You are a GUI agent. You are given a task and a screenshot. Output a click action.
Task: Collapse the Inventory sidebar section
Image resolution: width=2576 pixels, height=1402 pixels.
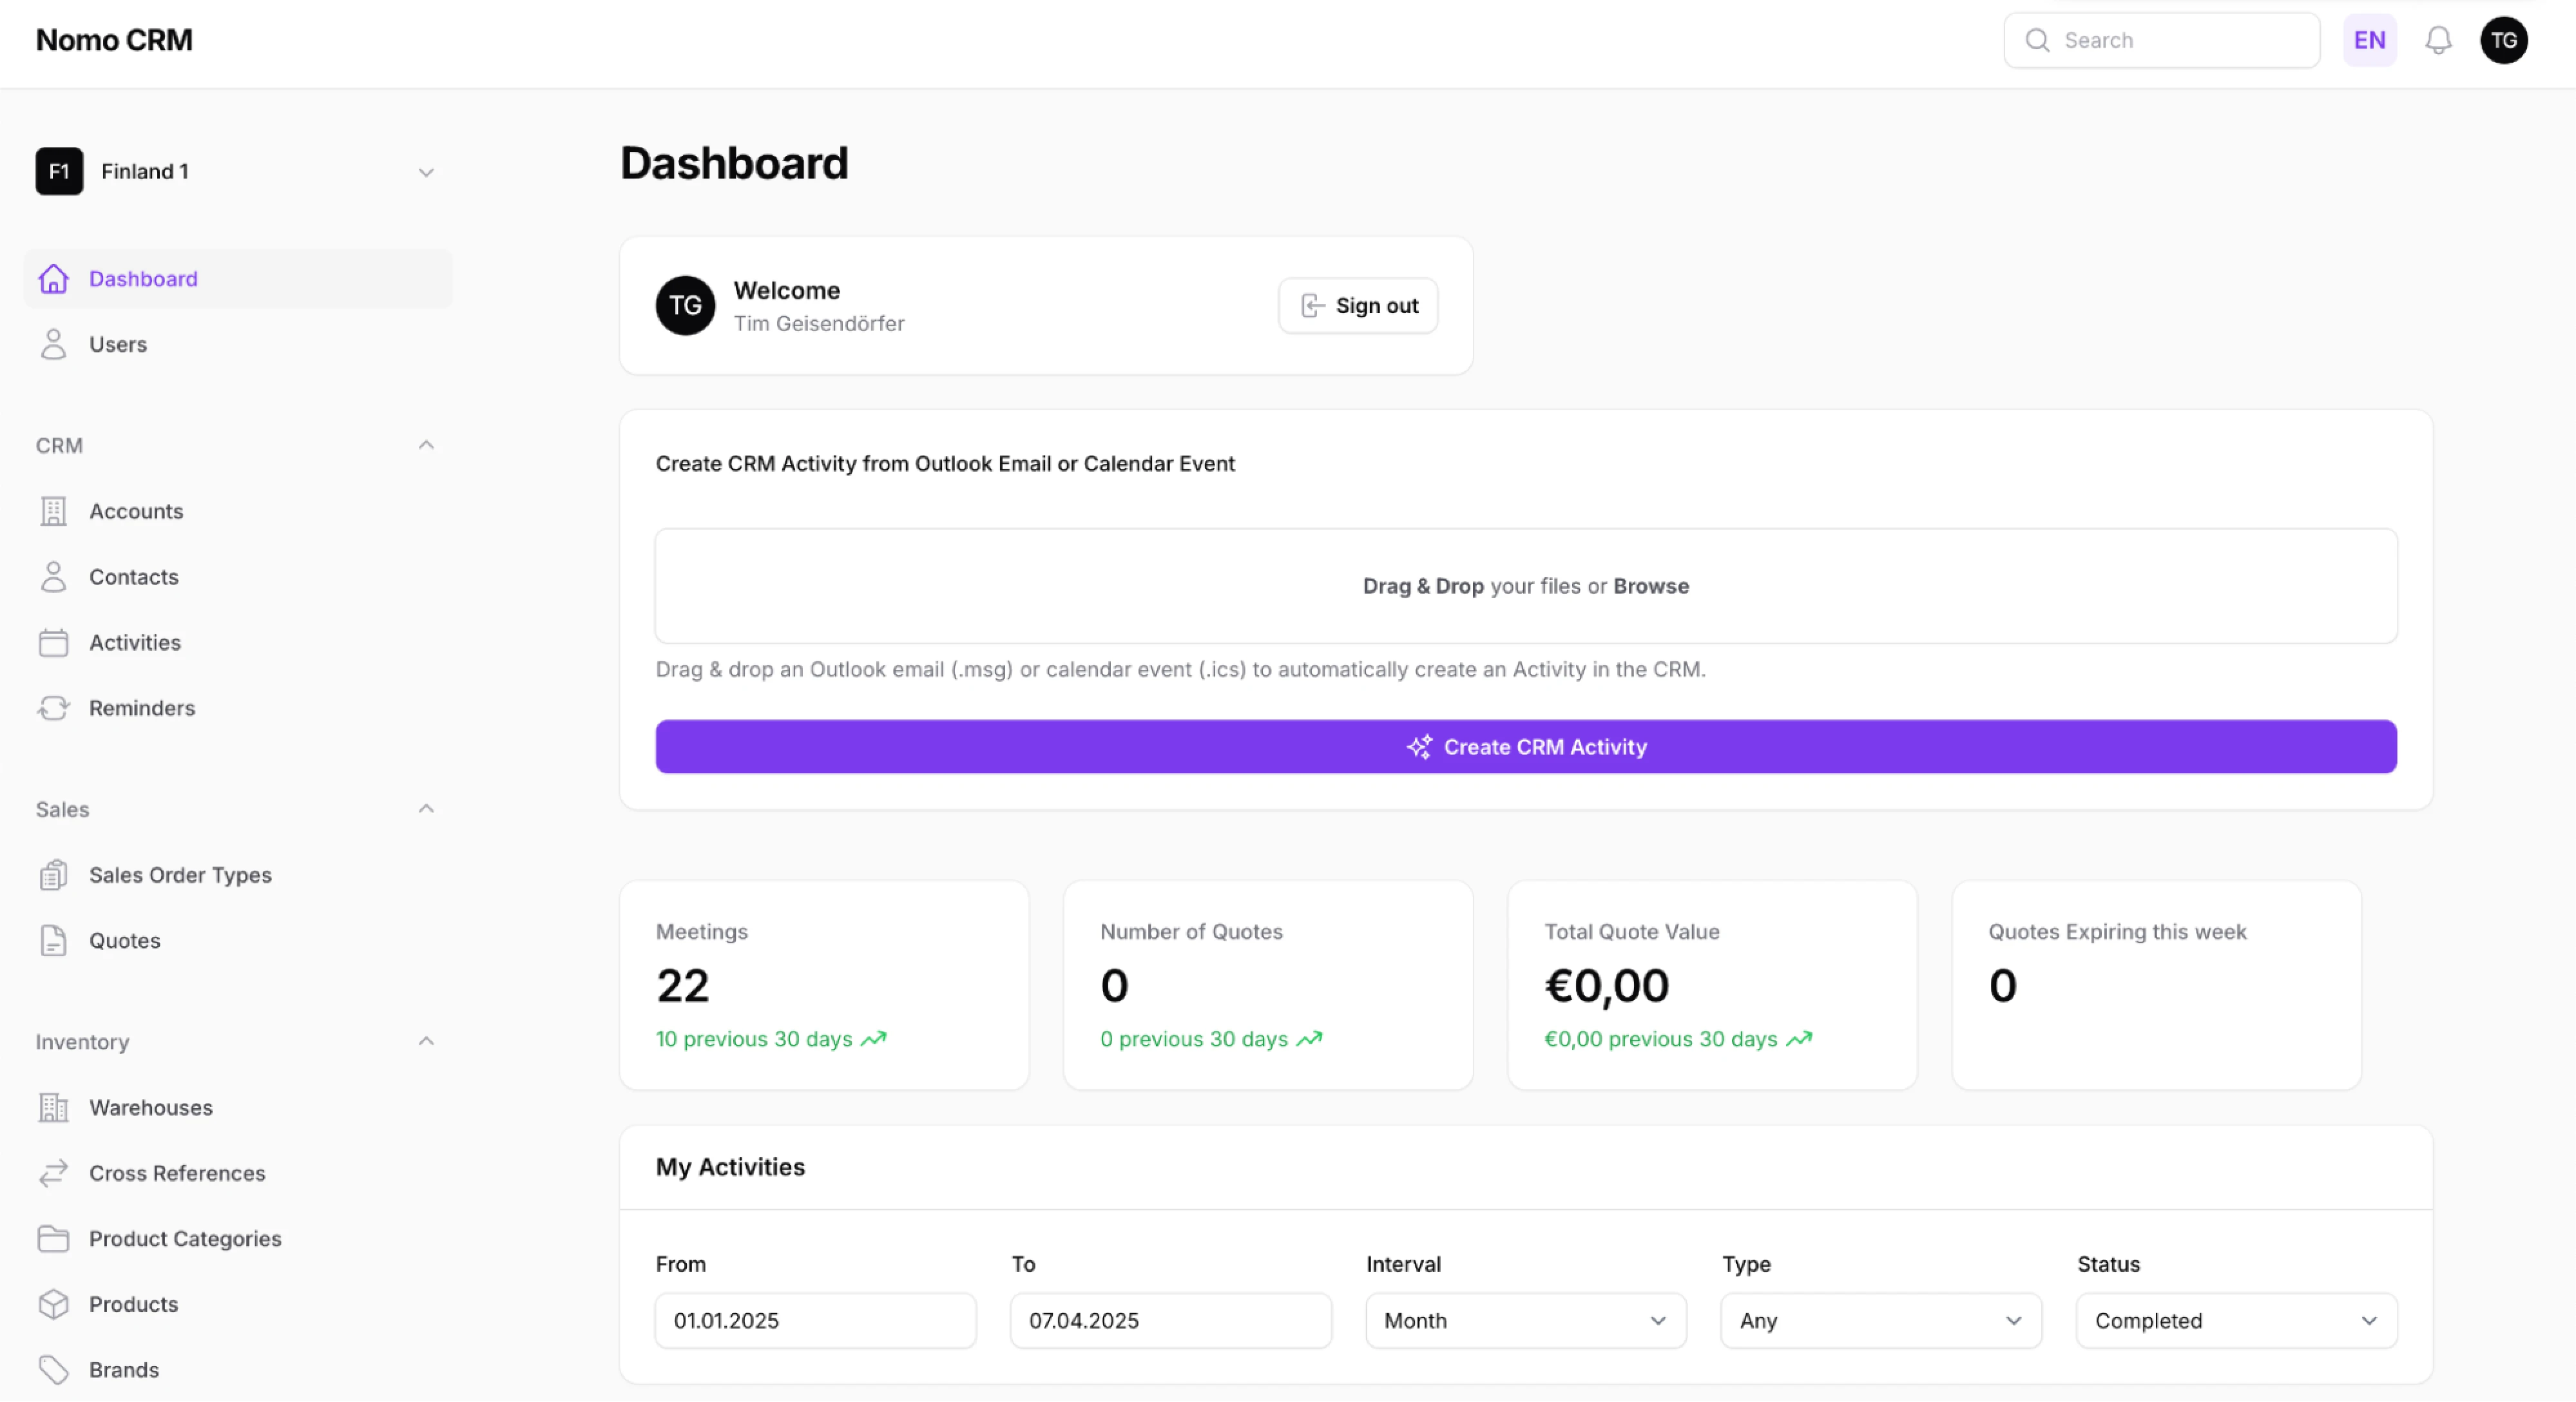426,1041
